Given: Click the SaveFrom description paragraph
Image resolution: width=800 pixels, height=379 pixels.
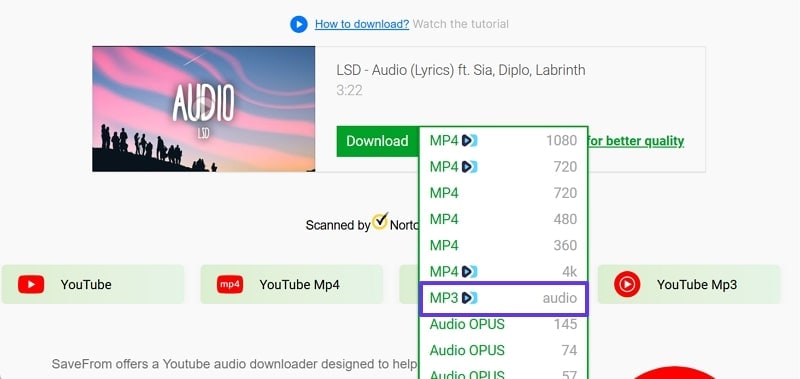Looking at the screenshot, I should coord(235,364).
